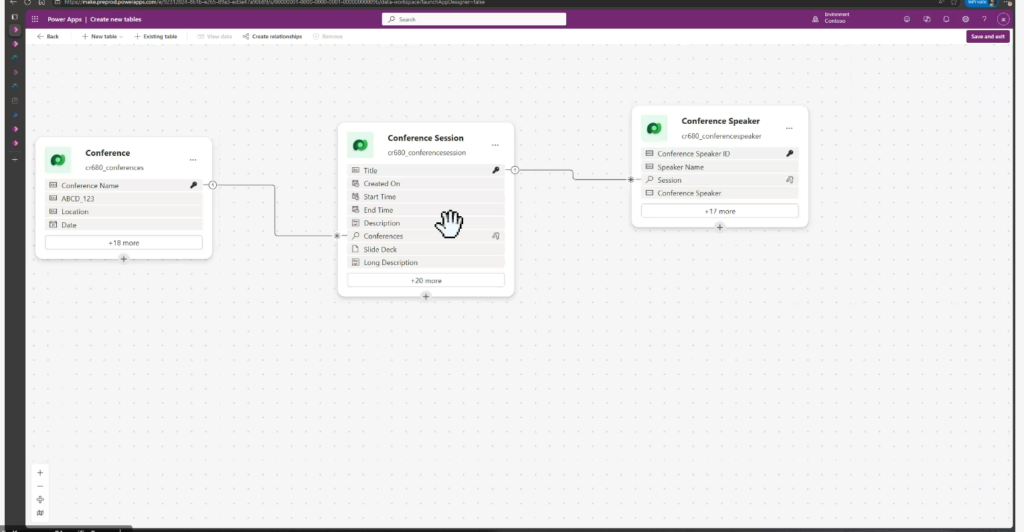The width and height of the screenshot is (1024, 532).
Task: Fit the diagram to view
Action: (40, 499)
